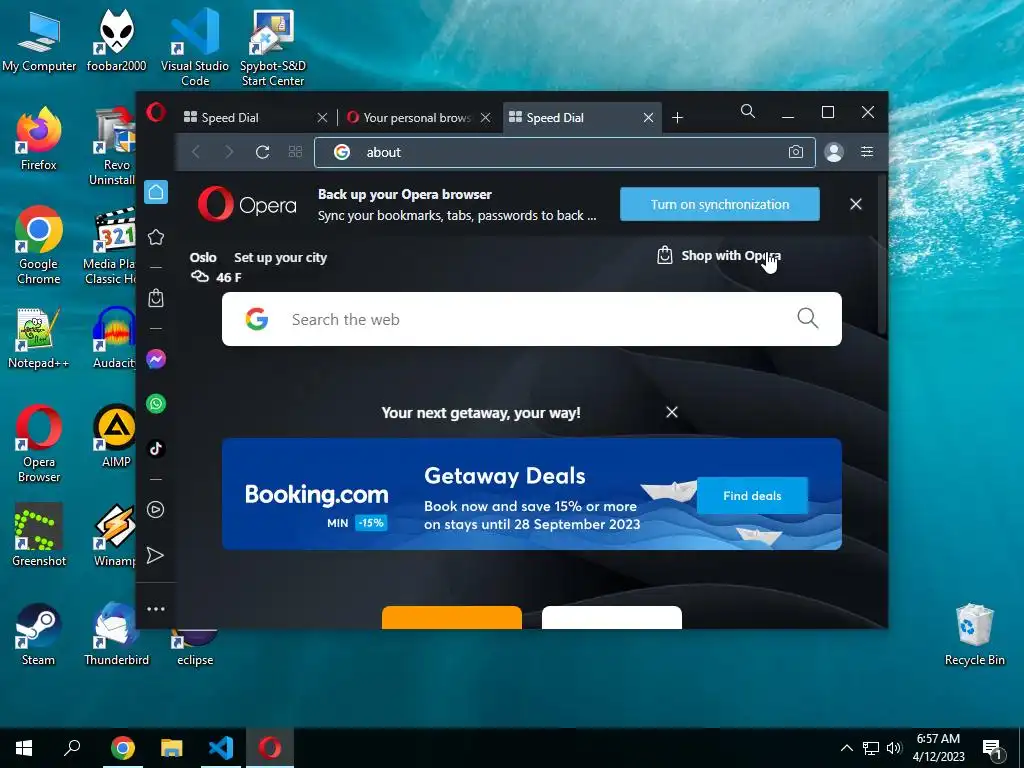Open taskbar search magnifier
This screenshot has width=1024, height=768.
[x=72, y=748]
